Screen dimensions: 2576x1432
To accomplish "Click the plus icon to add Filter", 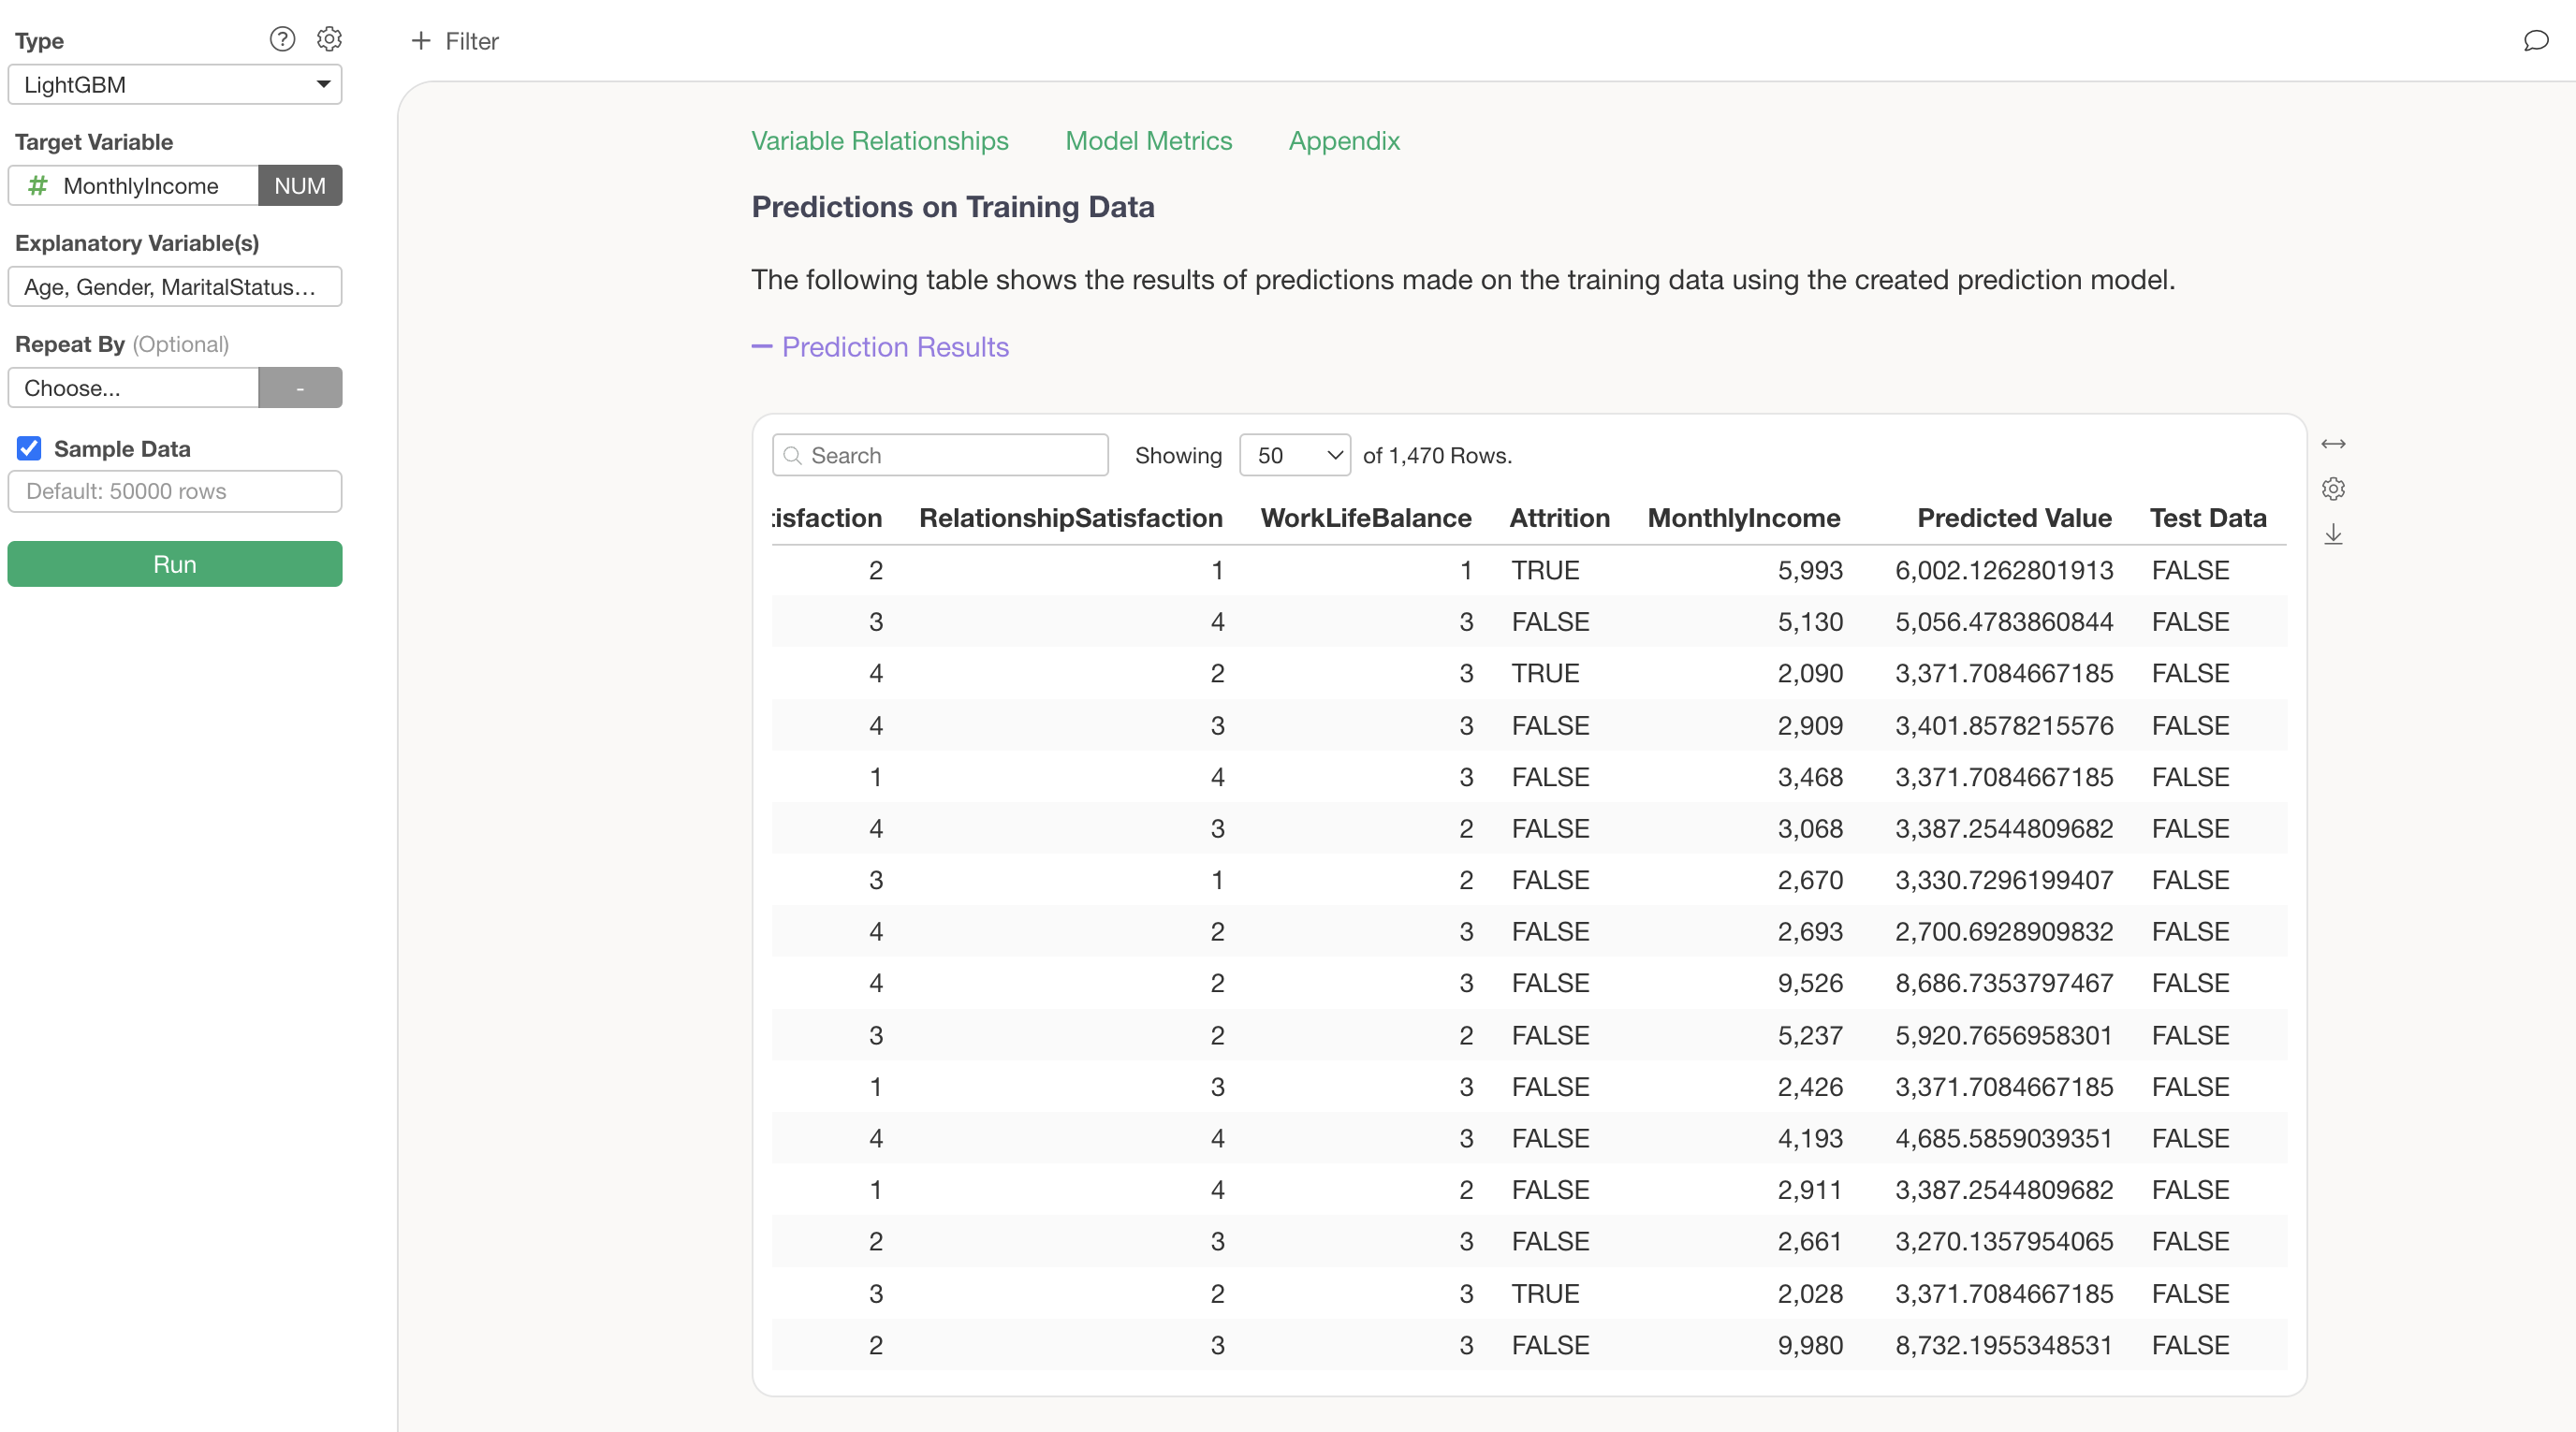I will tap(421, 41).
